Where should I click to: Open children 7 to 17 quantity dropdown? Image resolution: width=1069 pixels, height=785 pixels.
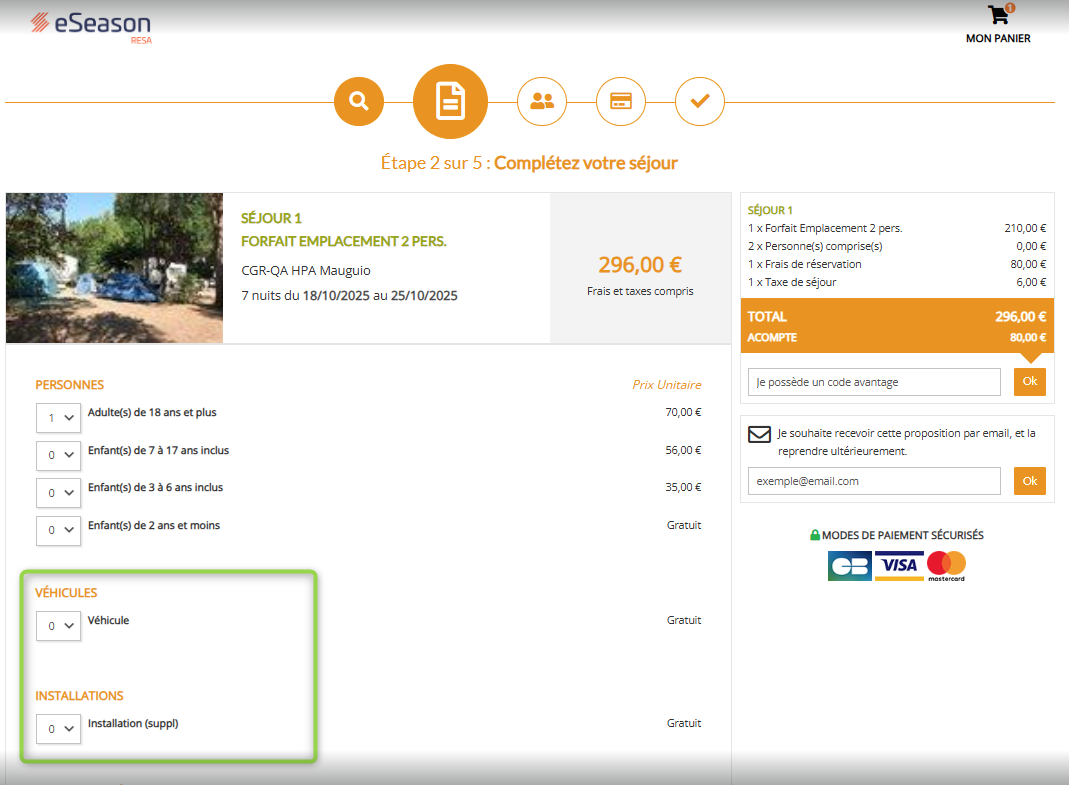(x=58, y=456)
